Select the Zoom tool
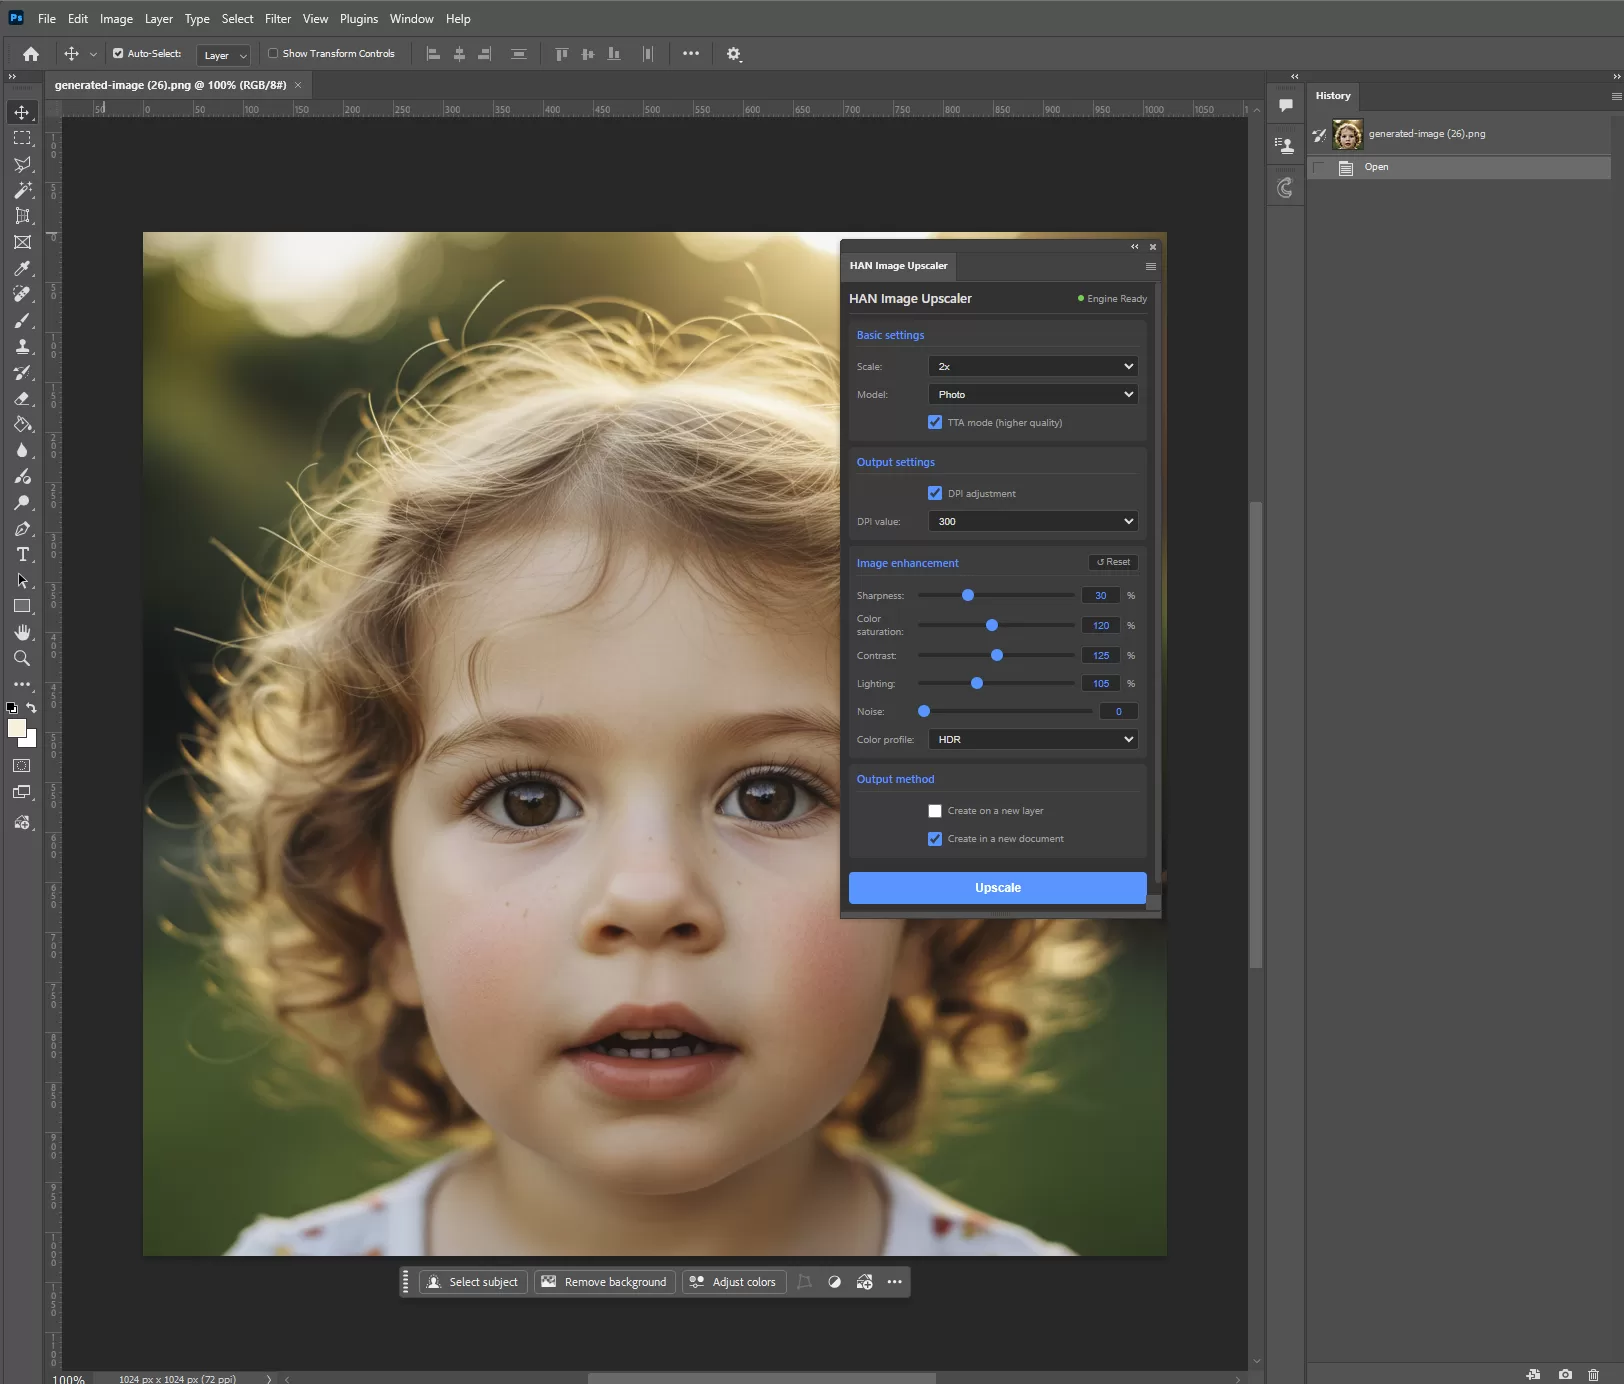This screenshot has height=1384, width=1624. [22, 658]
